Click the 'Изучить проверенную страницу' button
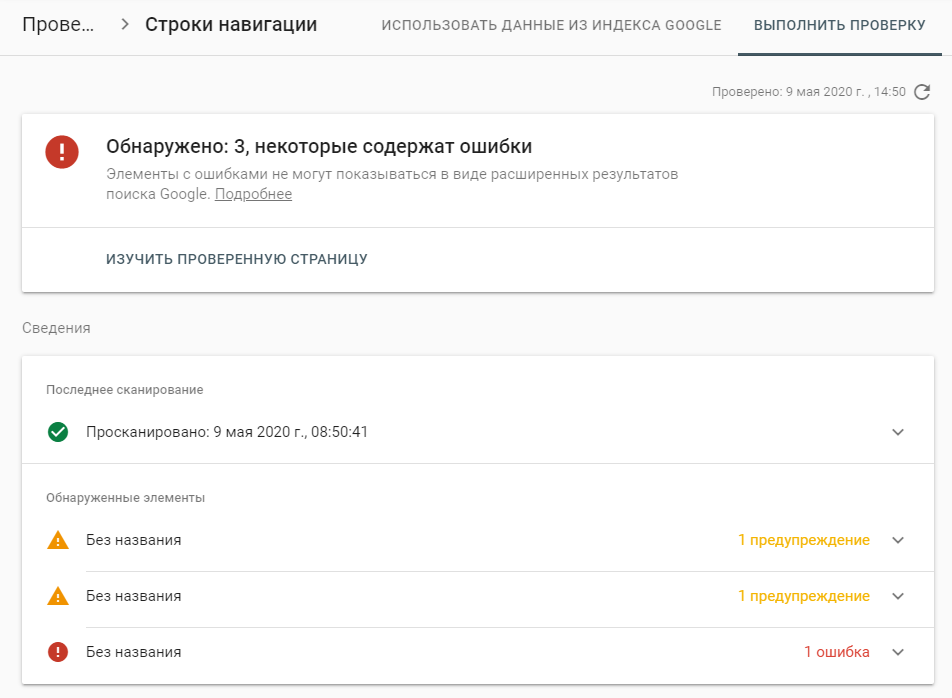 [x=237, y=260]
